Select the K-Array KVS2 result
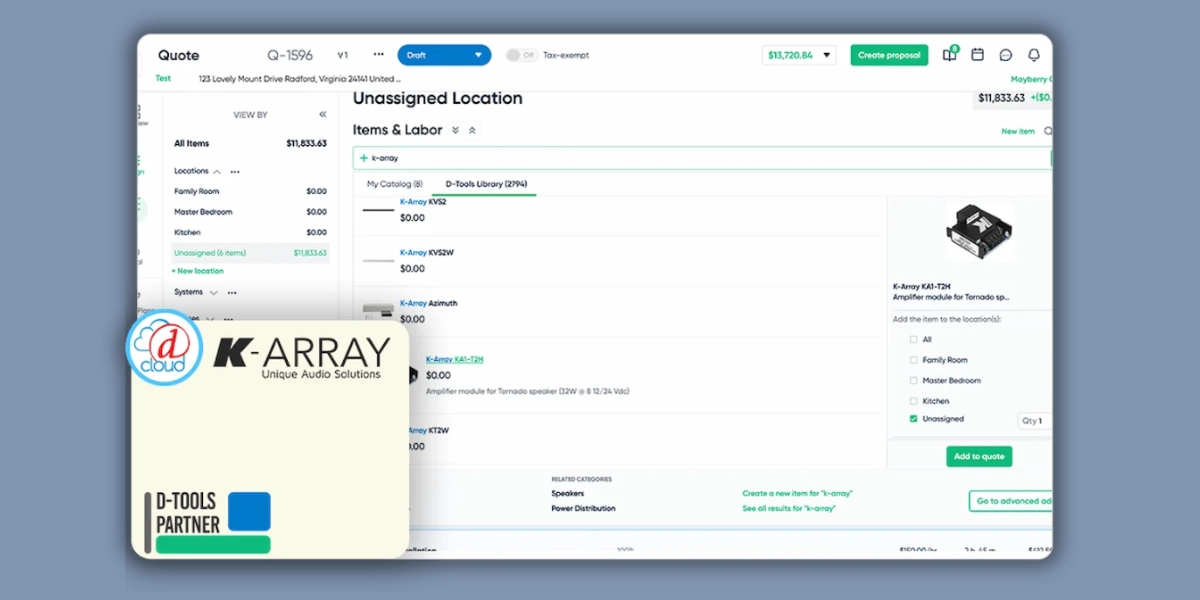This screenshot has width=1200, height=600. tap(423, 201)
